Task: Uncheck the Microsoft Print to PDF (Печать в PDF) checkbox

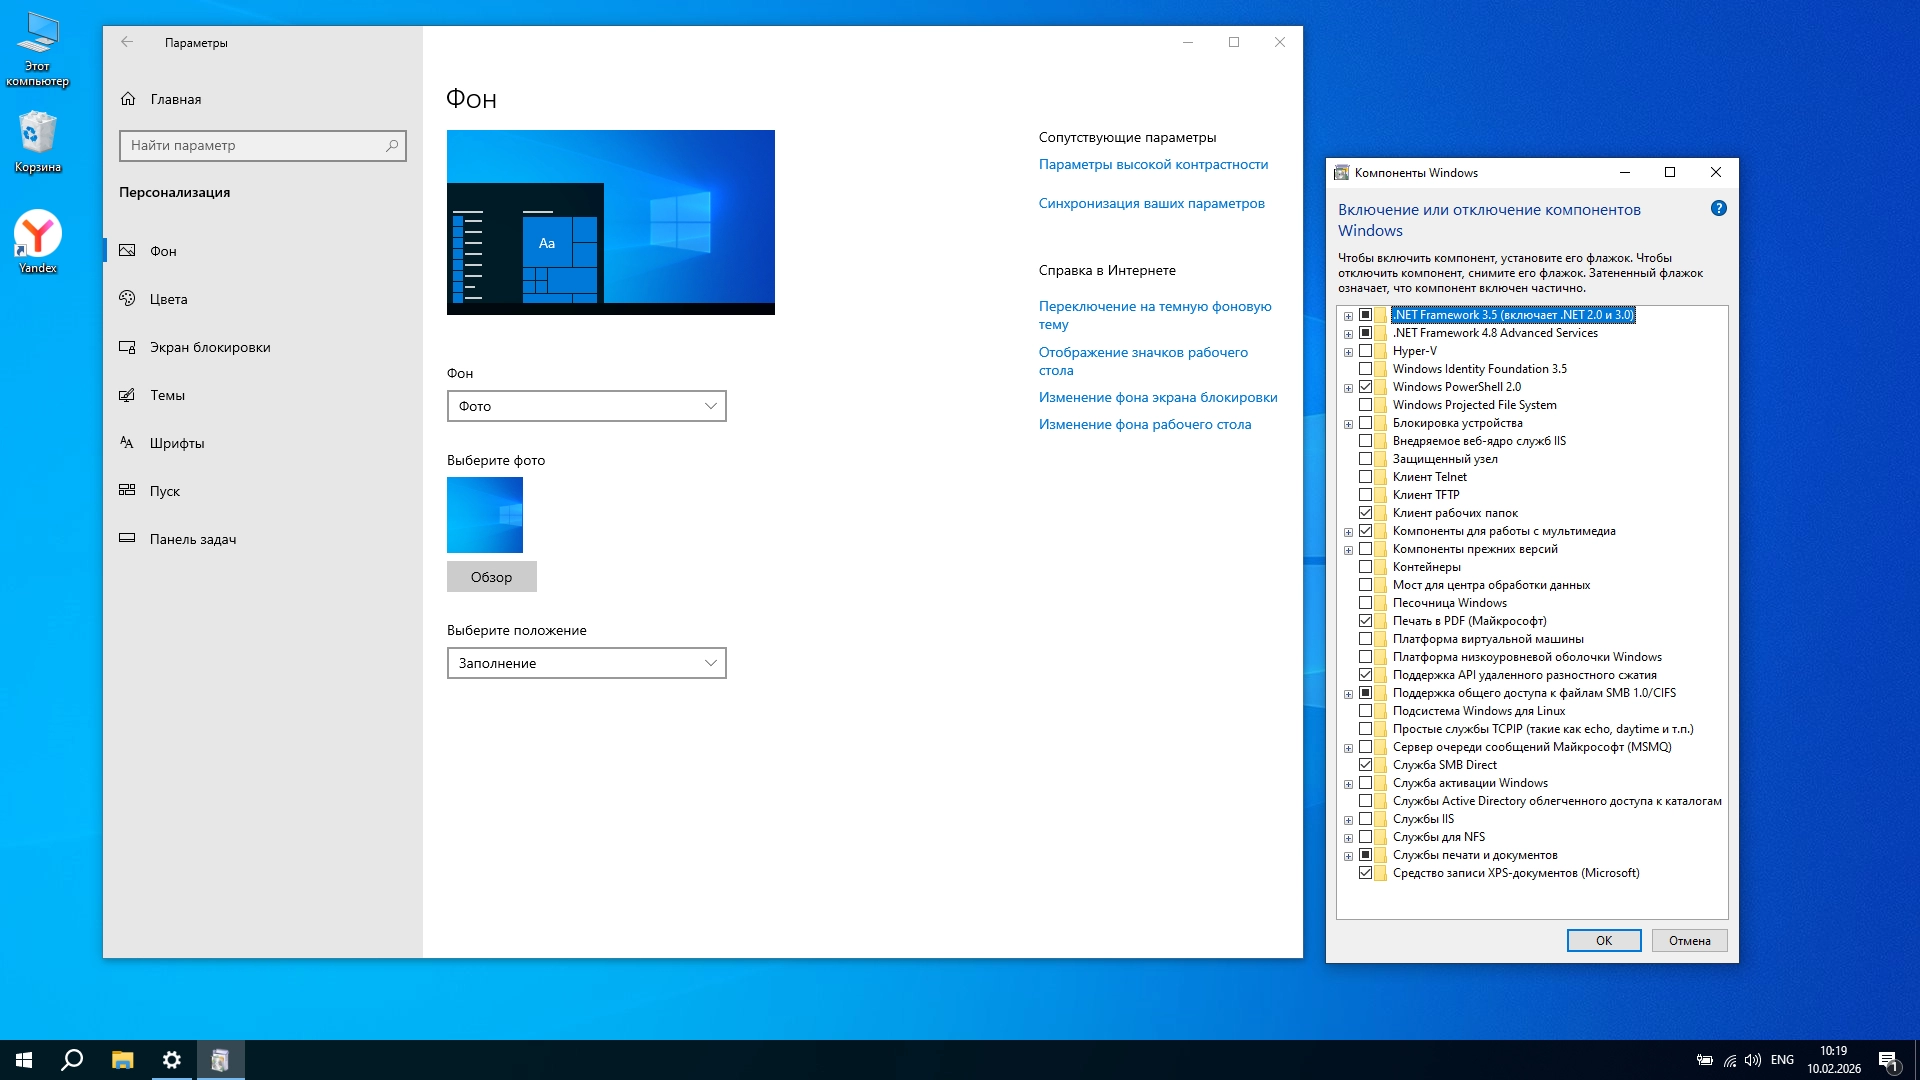Action: (1365, 621)
